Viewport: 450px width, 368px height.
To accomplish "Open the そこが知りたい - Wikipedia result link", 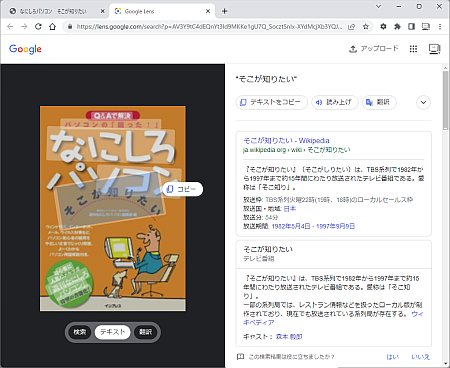I will pyautogui.click(x=286, y=140).
